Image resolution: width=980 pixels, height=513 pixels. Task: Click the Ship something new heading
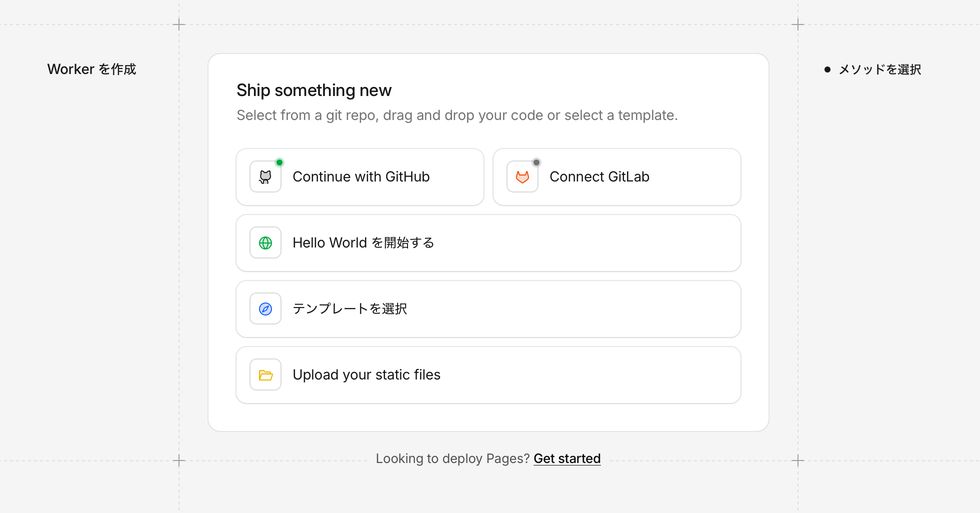click(x=314, y=91)
